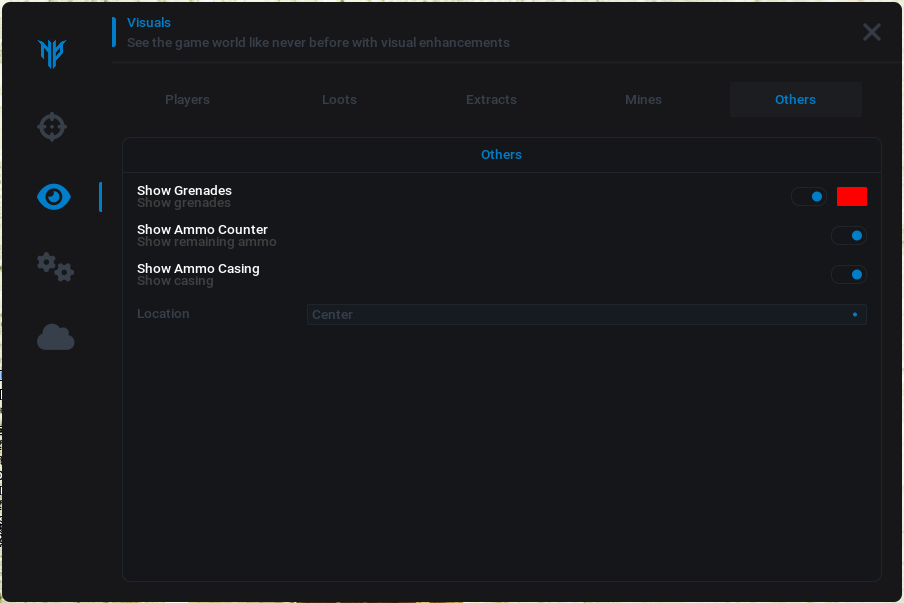Expand the Location dropdown showing Center
This screenshot has width=904, height=603.
(x=585, y=315)
